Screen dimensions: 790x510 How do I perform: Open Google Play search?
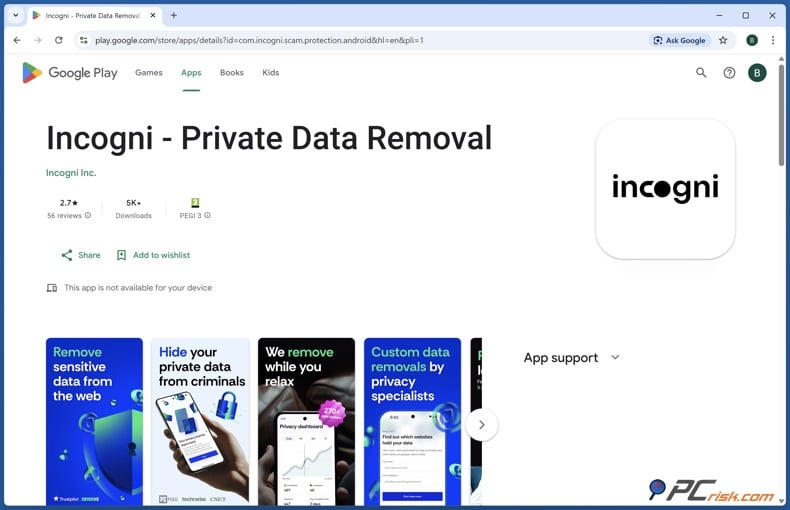tap(701, 73)
